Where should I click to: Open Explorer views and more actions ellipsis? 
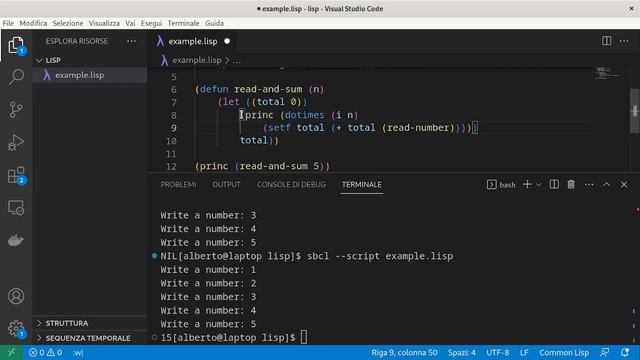[131, 41]
